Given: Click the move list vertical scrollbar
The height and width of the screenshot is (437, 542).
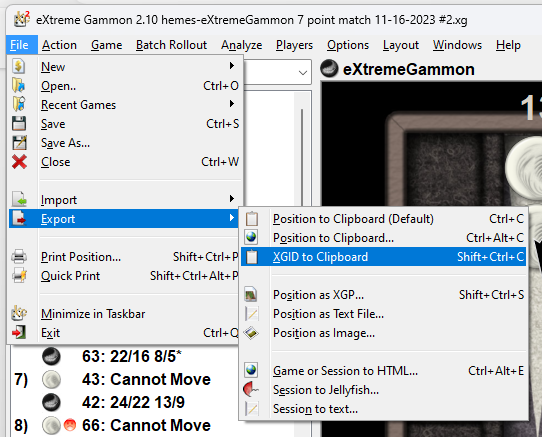Looking at the screenshot, I should (x=302, y=157).
